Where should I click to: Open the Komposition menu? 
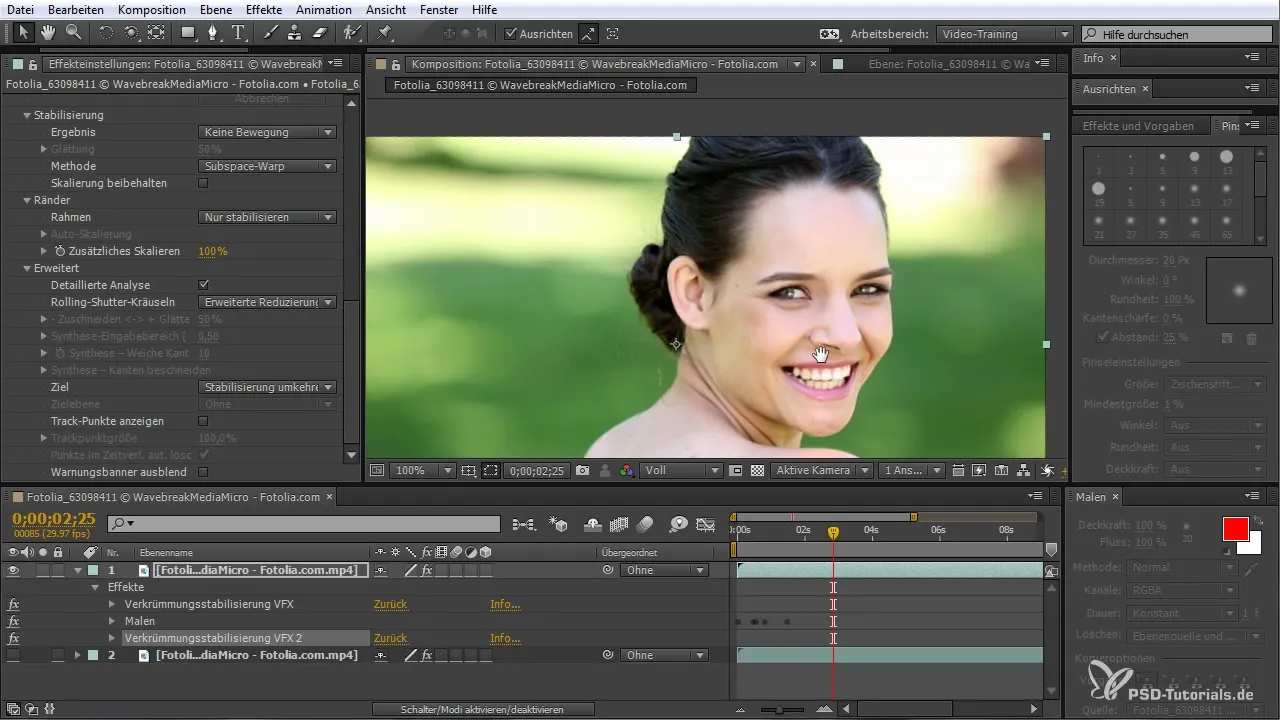[x=151, y=9]
